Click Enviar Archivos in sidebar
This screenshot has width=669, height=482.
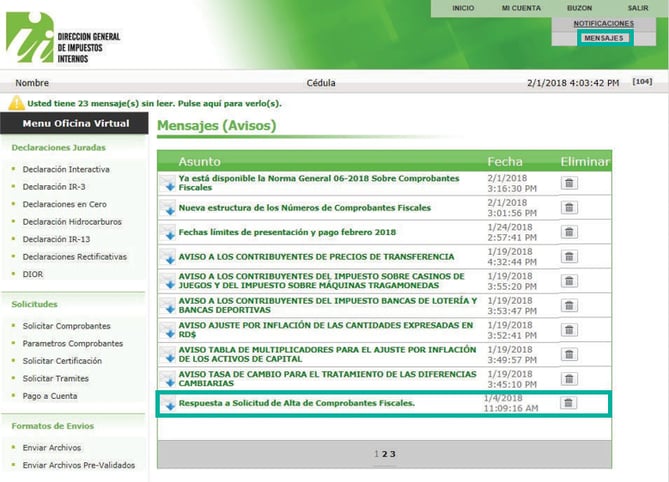[x=52, y=448]
